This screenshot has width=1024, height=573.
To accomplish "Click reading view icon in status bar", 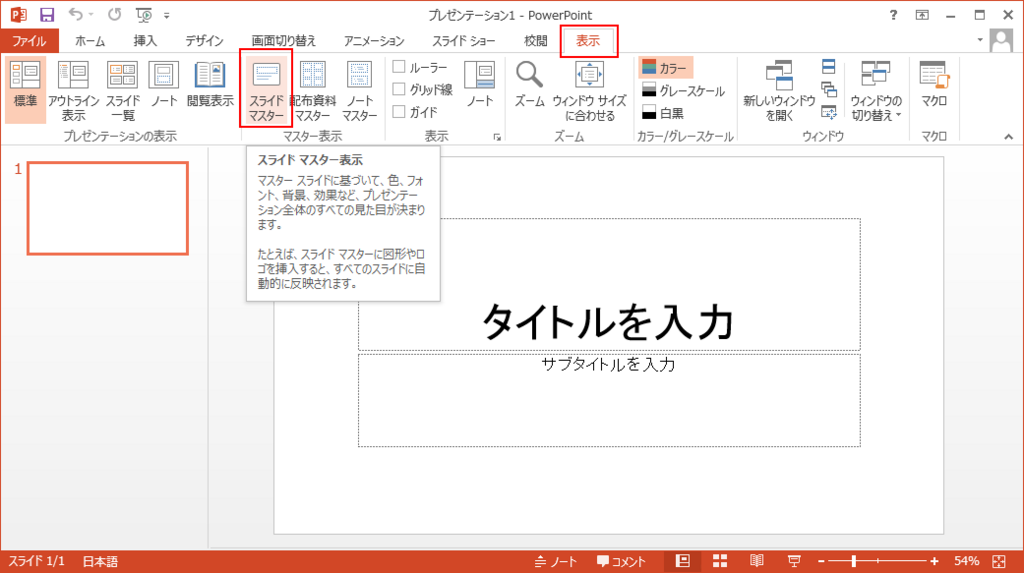I will coord(756,561).
